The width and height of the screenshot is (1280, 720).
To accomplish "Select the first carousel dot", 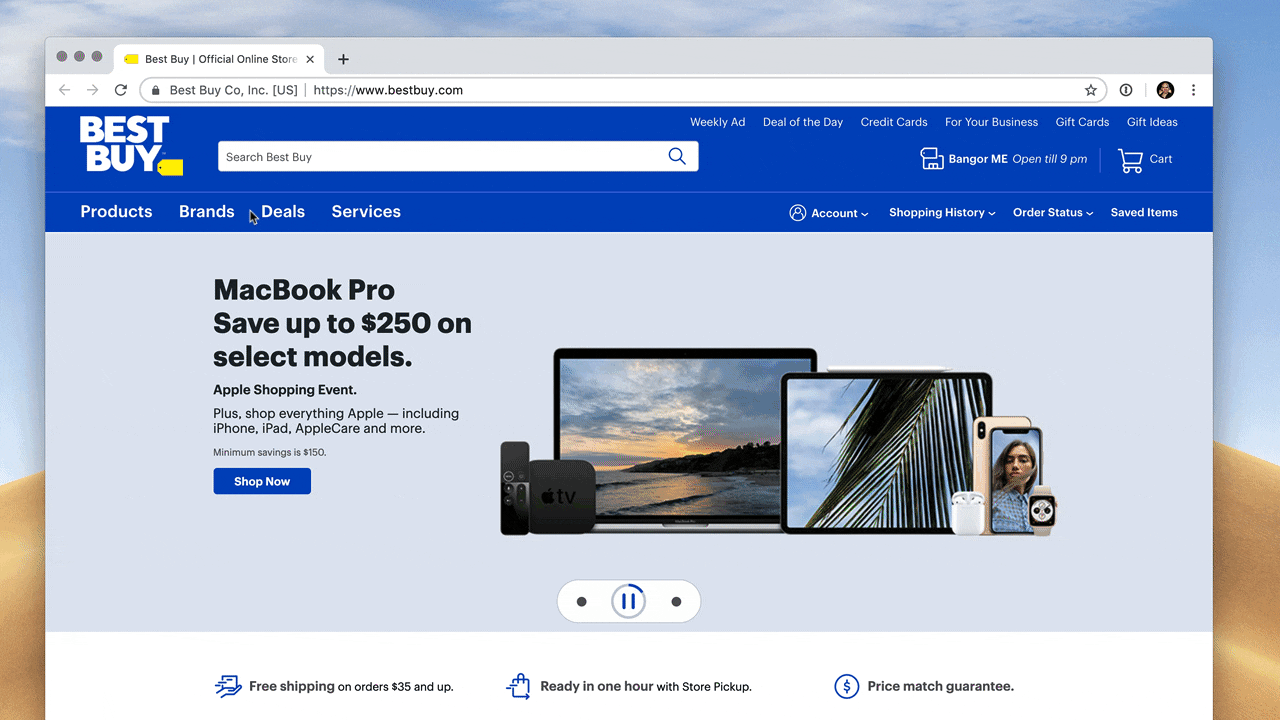I will tap(582, 602).
